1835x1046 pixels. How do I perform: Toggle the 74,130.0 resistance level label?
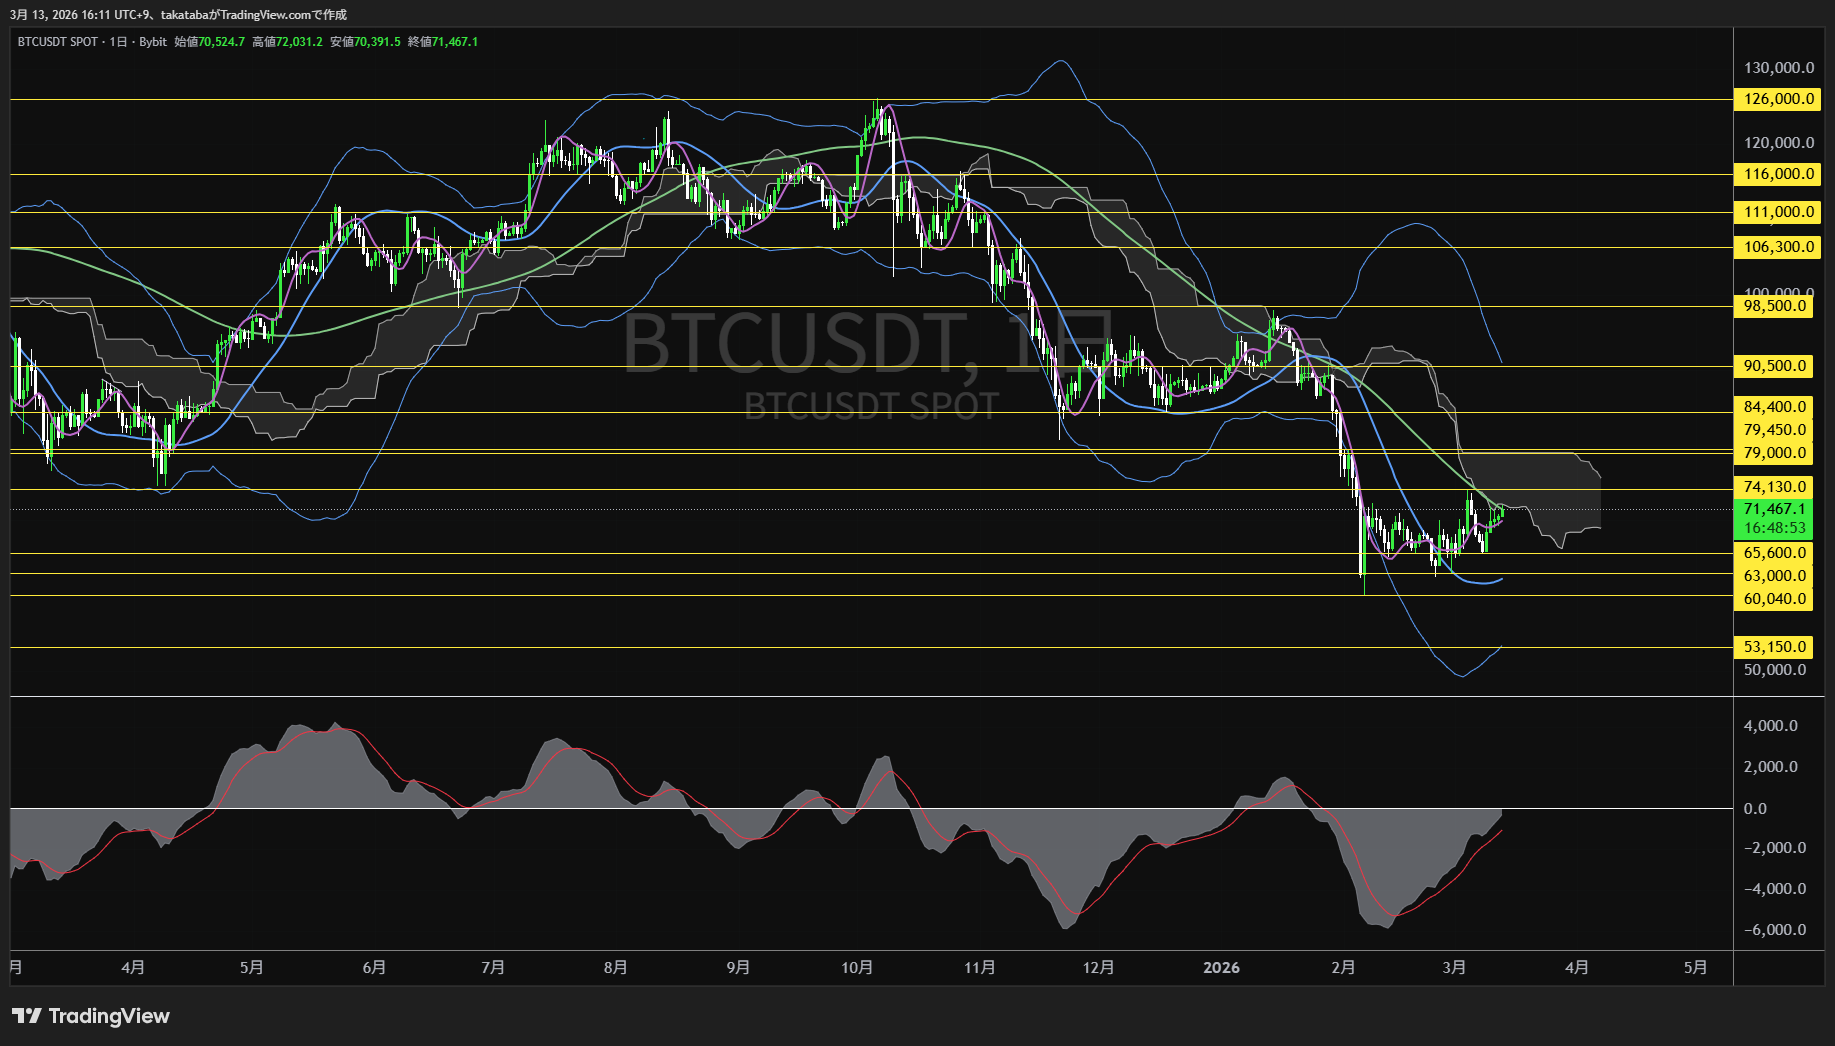pyautogui.click(x=1776, y=487)
